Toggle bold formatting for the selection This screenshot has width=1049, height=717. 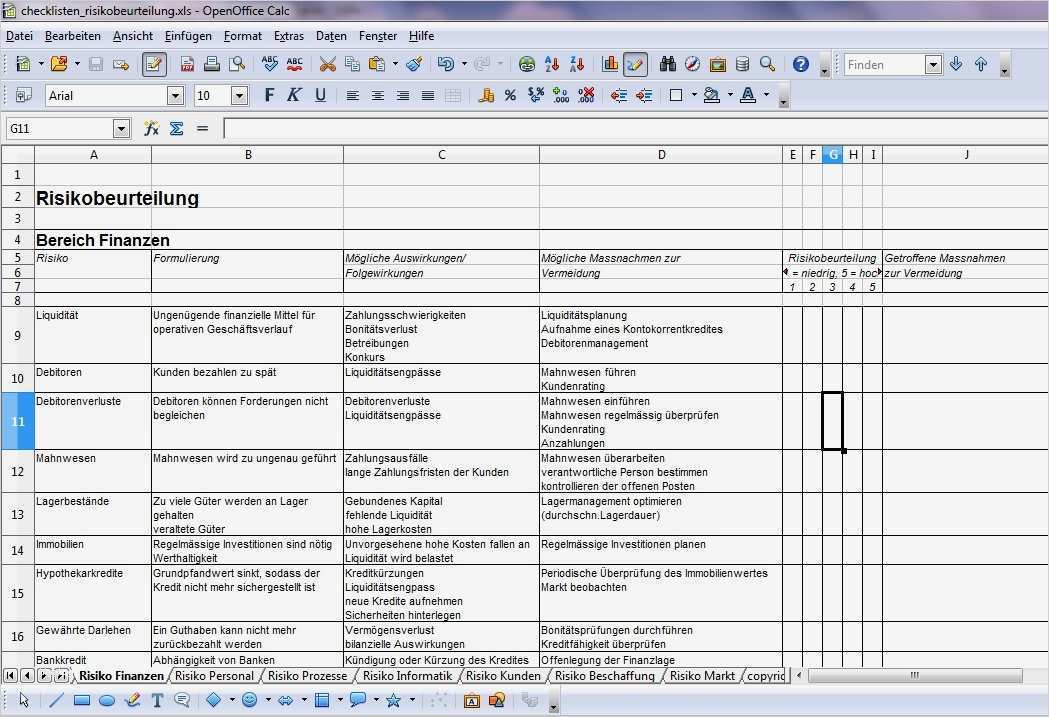pyautogui.click(x=269, y=95)
